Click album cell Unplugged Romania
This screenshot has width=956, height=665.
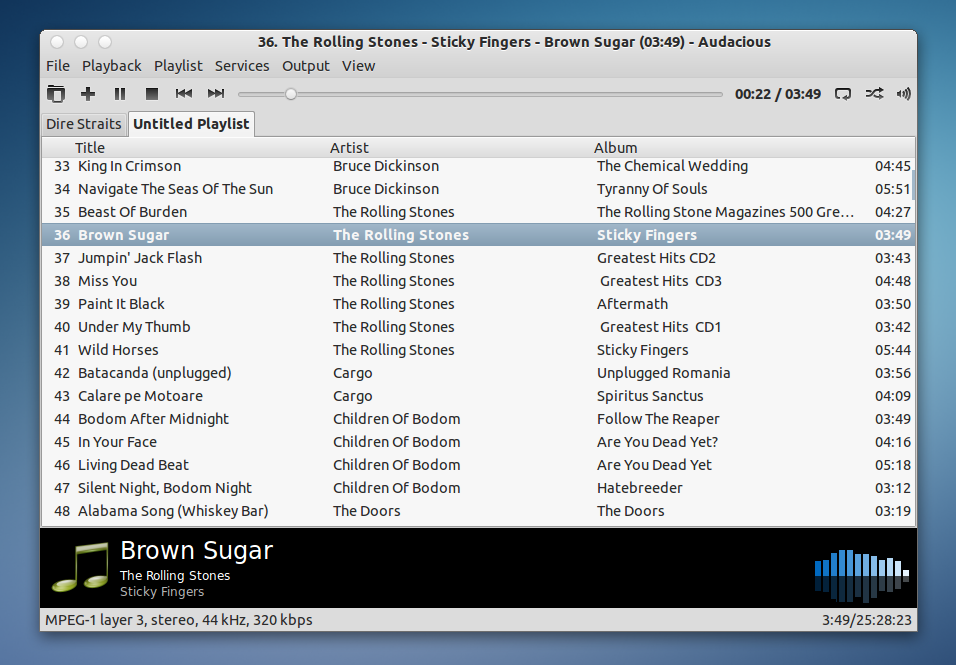(663, 374)
